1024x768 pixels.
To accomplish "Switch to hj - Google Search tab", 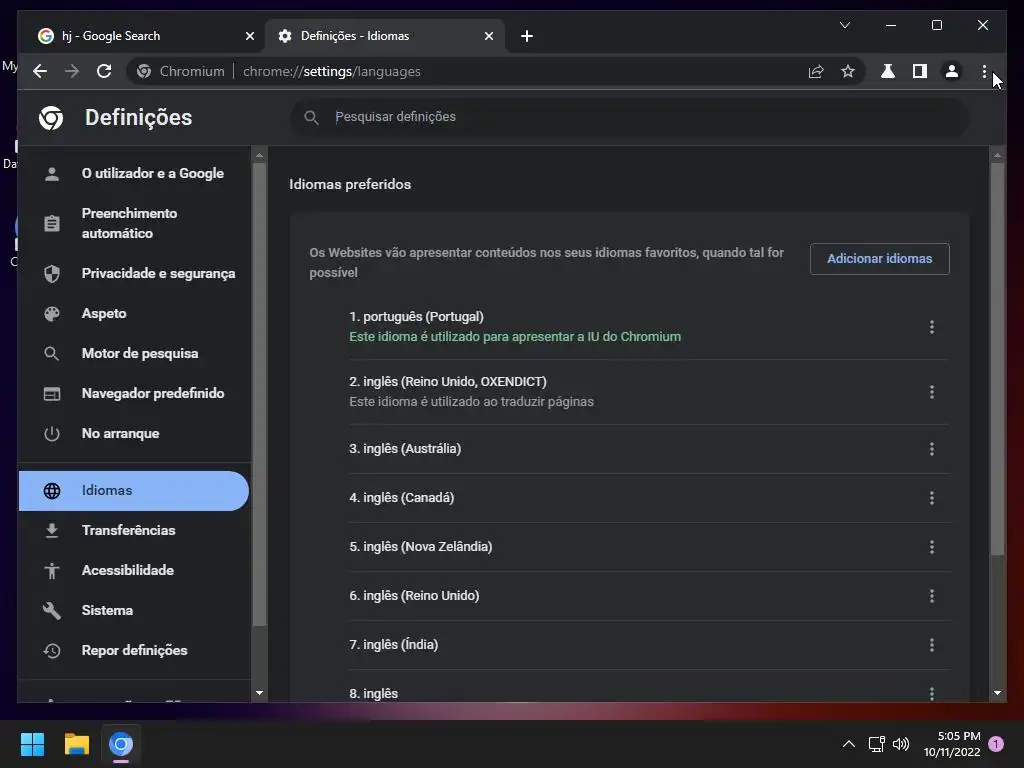I will pyautogui.click(x=146, y=36).
